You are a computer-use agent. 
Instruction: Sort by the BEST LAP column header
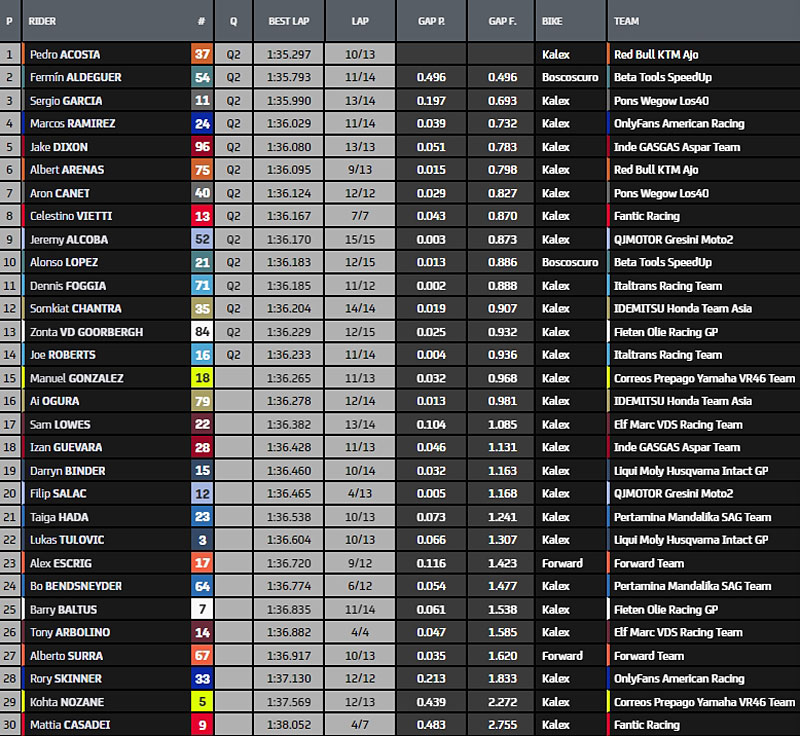click(x=287, y=20)
